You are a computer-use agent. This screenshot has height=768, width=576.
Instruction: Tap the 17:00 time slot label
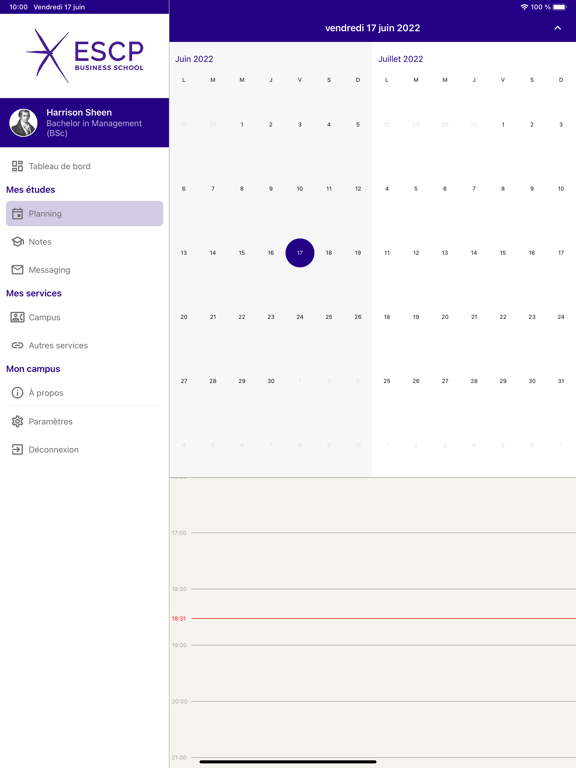click(x=179, y=533)
